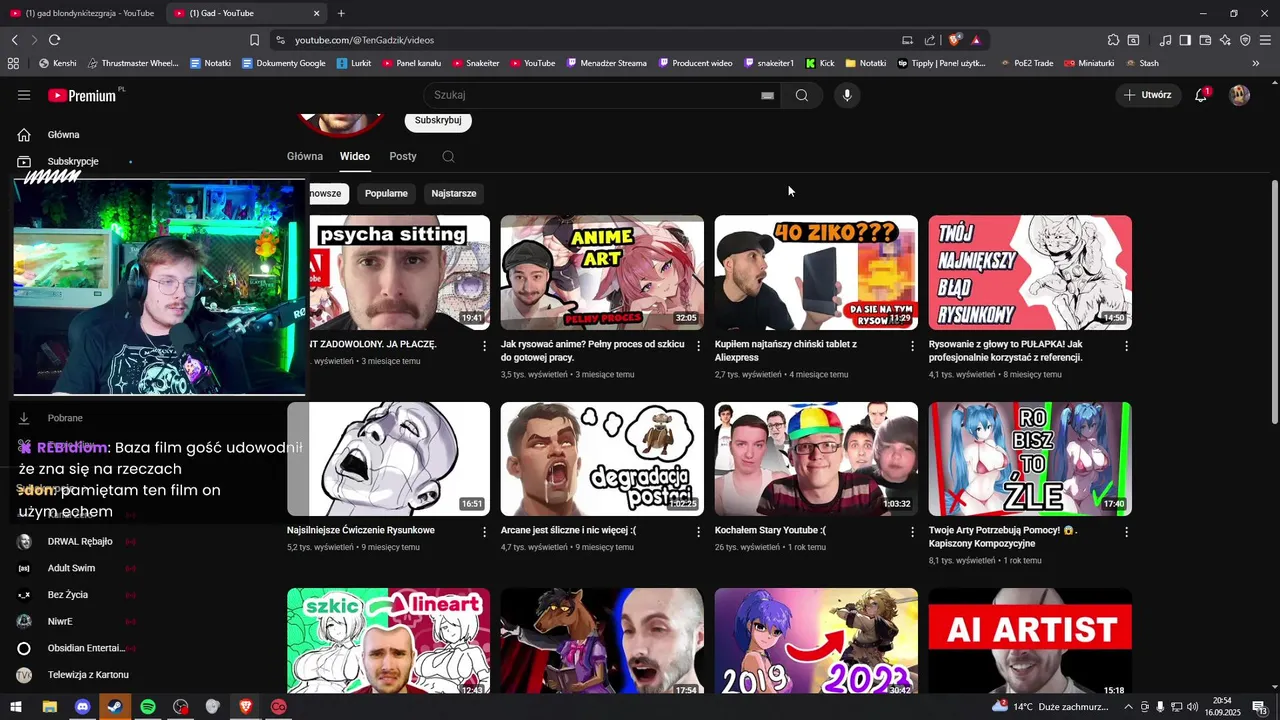Image resolution: width=1280 pixels, height=720 pixels.
Task: Open sidebar Pobrane downloads item
Action: pos(65,418)
